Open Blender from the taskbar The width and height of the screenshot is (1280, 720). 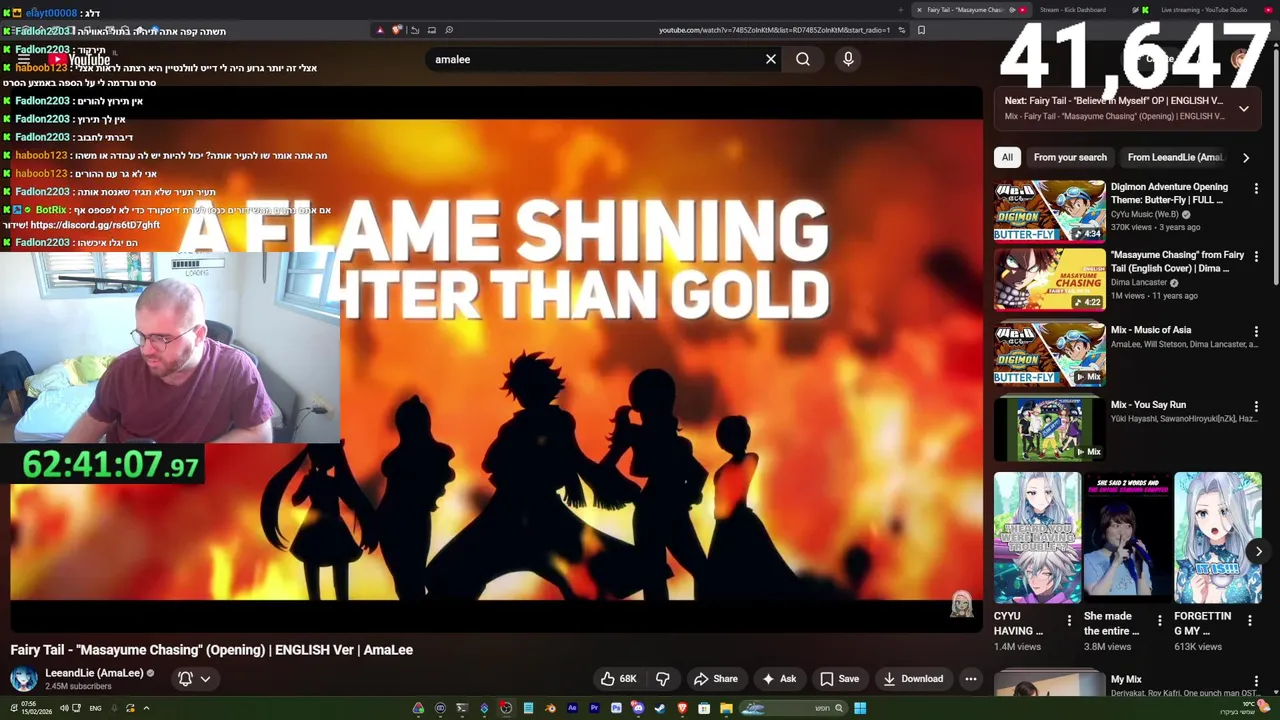pyautogui.click(x=551, y=708)
